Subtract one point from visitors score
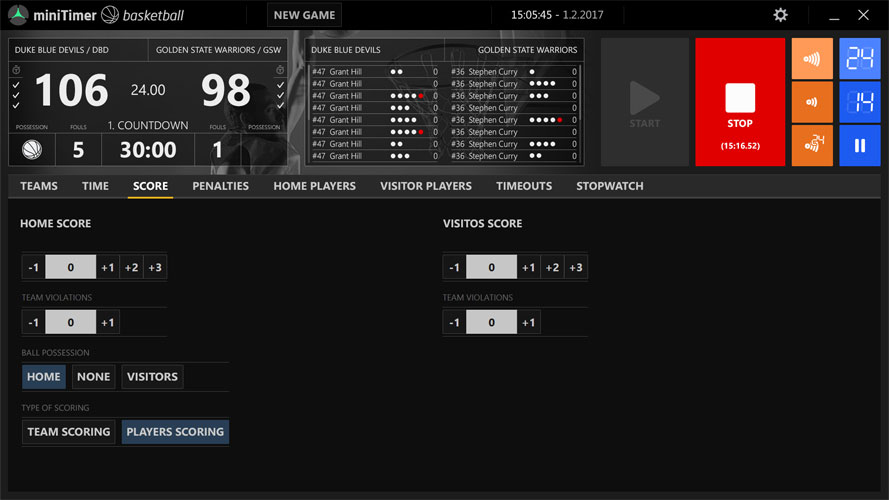 point(454,267)
